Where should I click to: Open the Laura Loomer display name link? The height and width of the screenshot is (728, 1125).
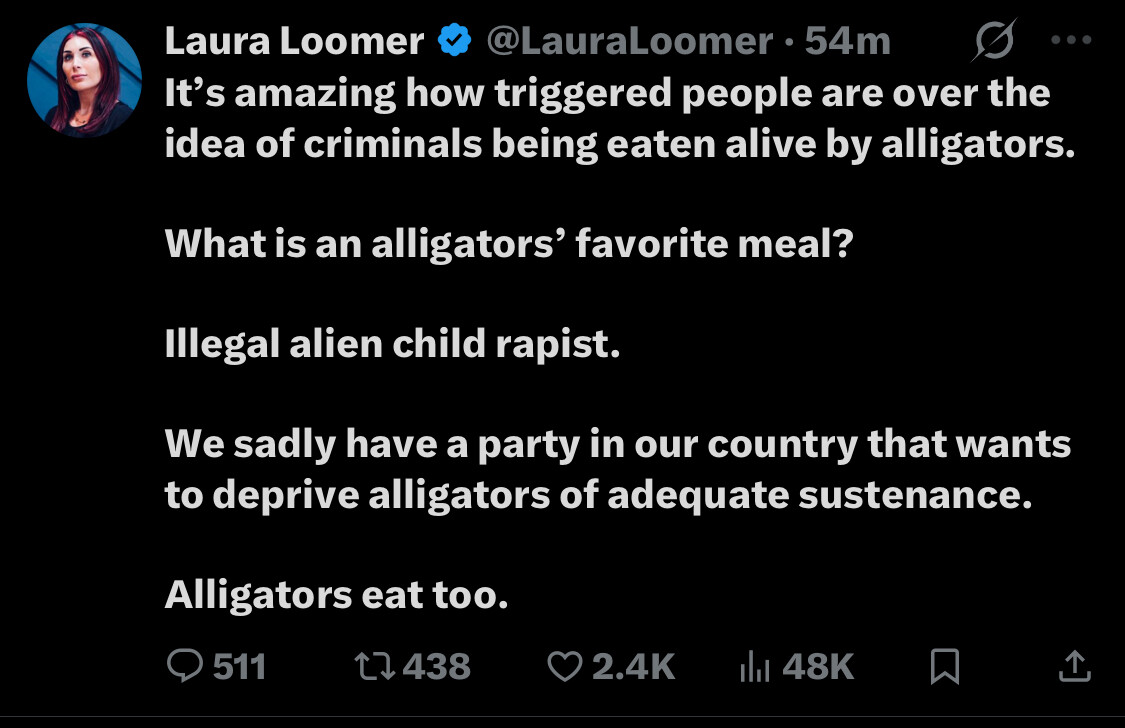294,41
